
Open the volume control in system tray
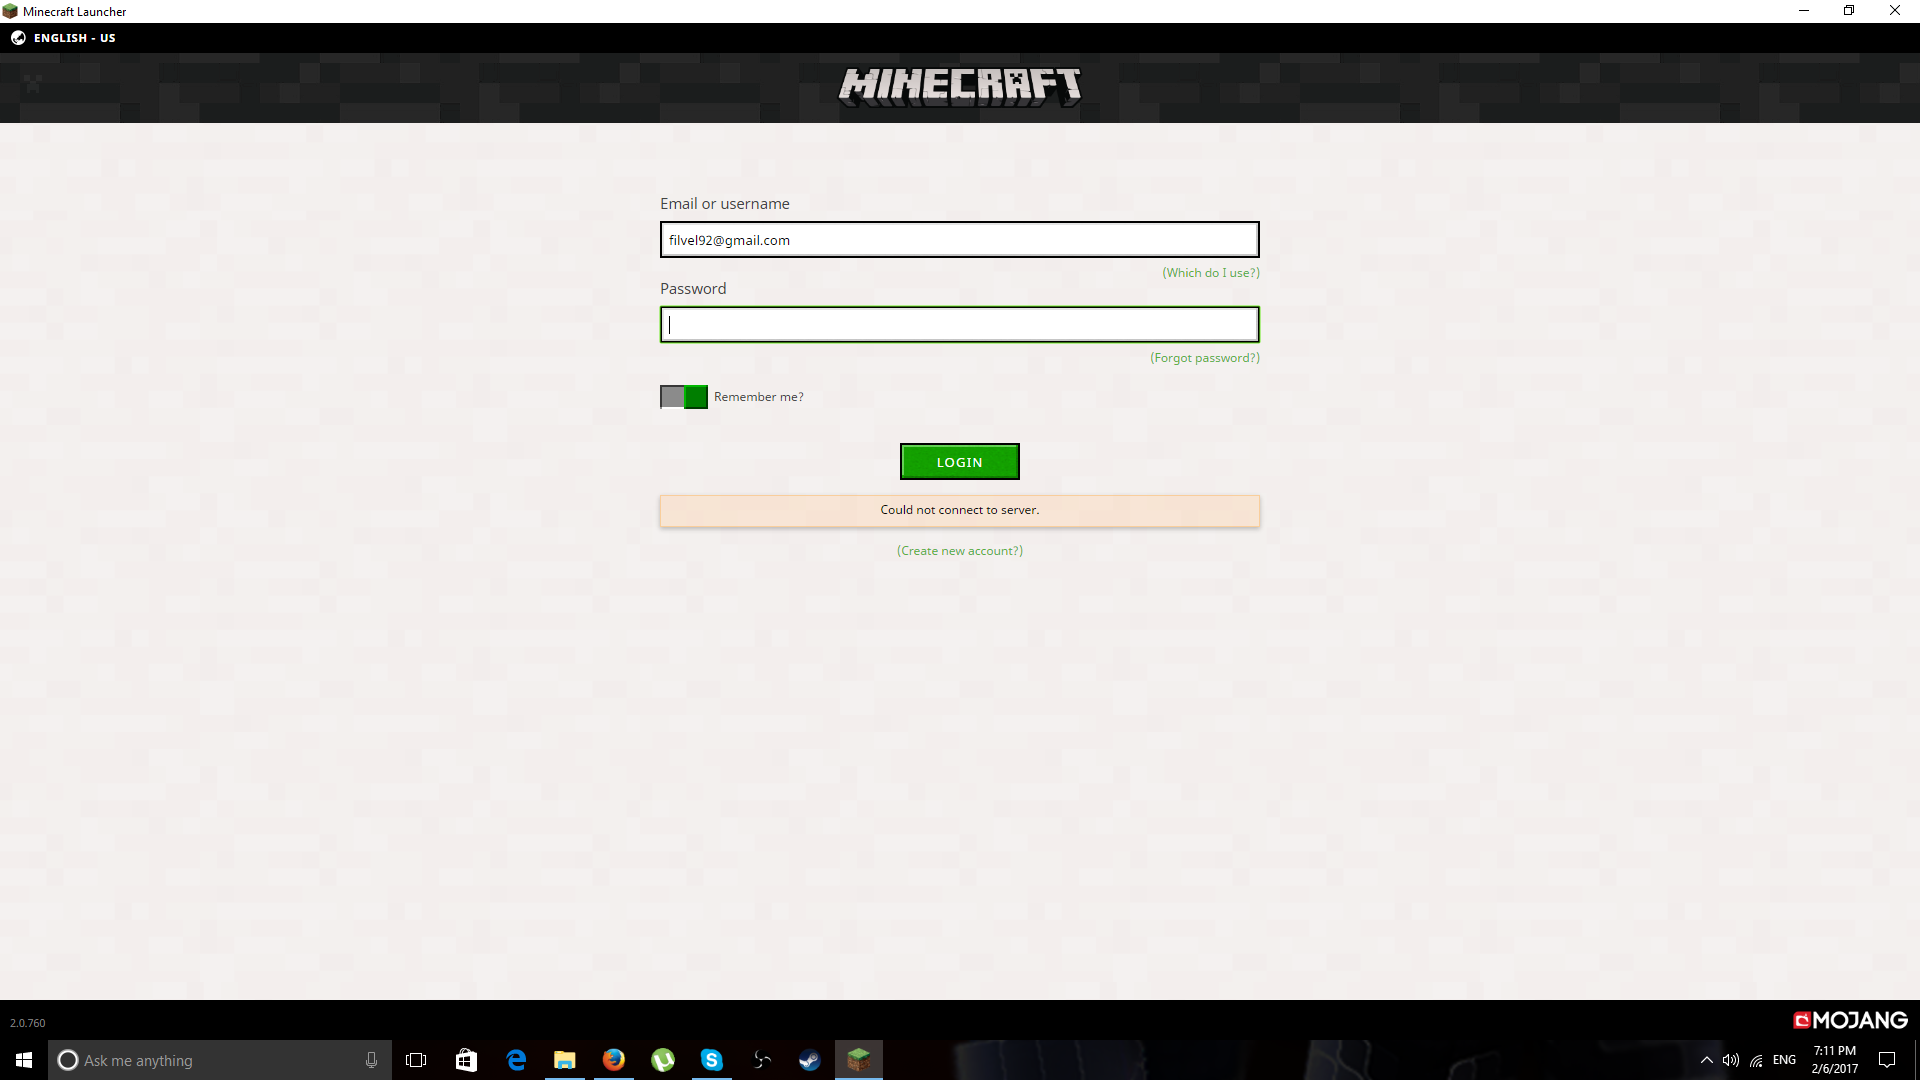click(1731, 1060)
